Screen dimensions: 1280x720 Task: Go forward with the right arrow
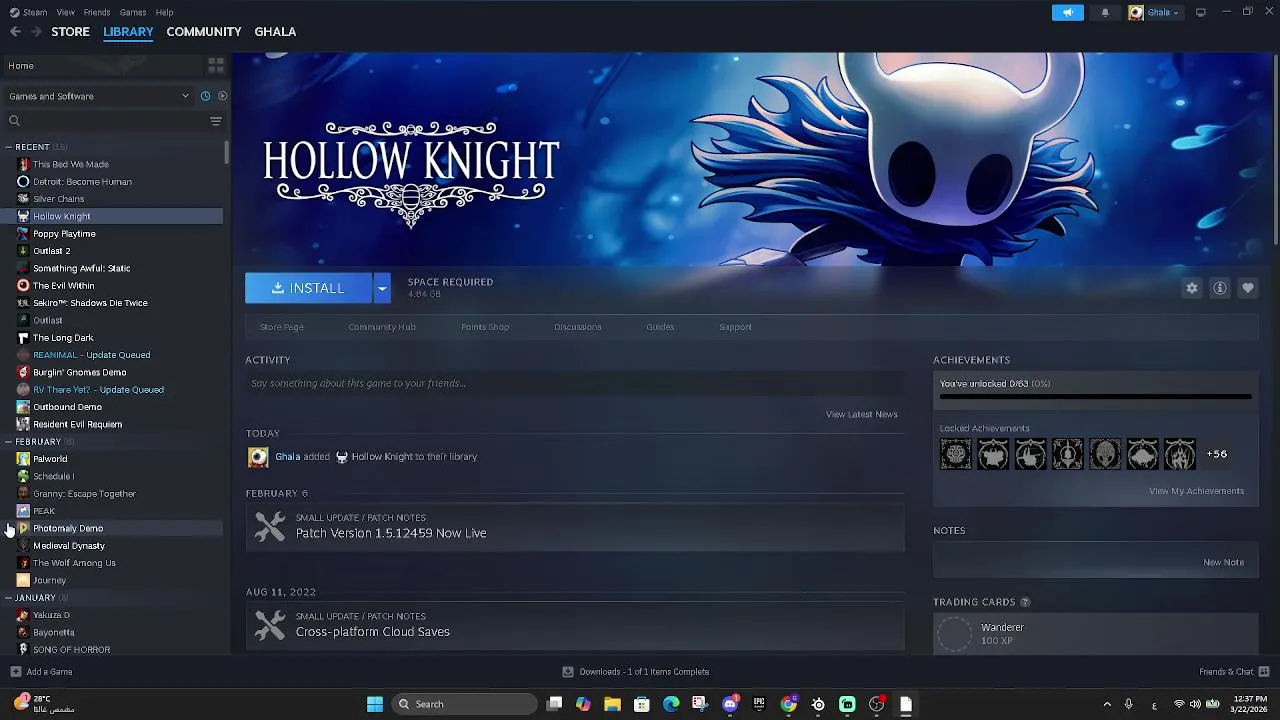coord(37,32)
